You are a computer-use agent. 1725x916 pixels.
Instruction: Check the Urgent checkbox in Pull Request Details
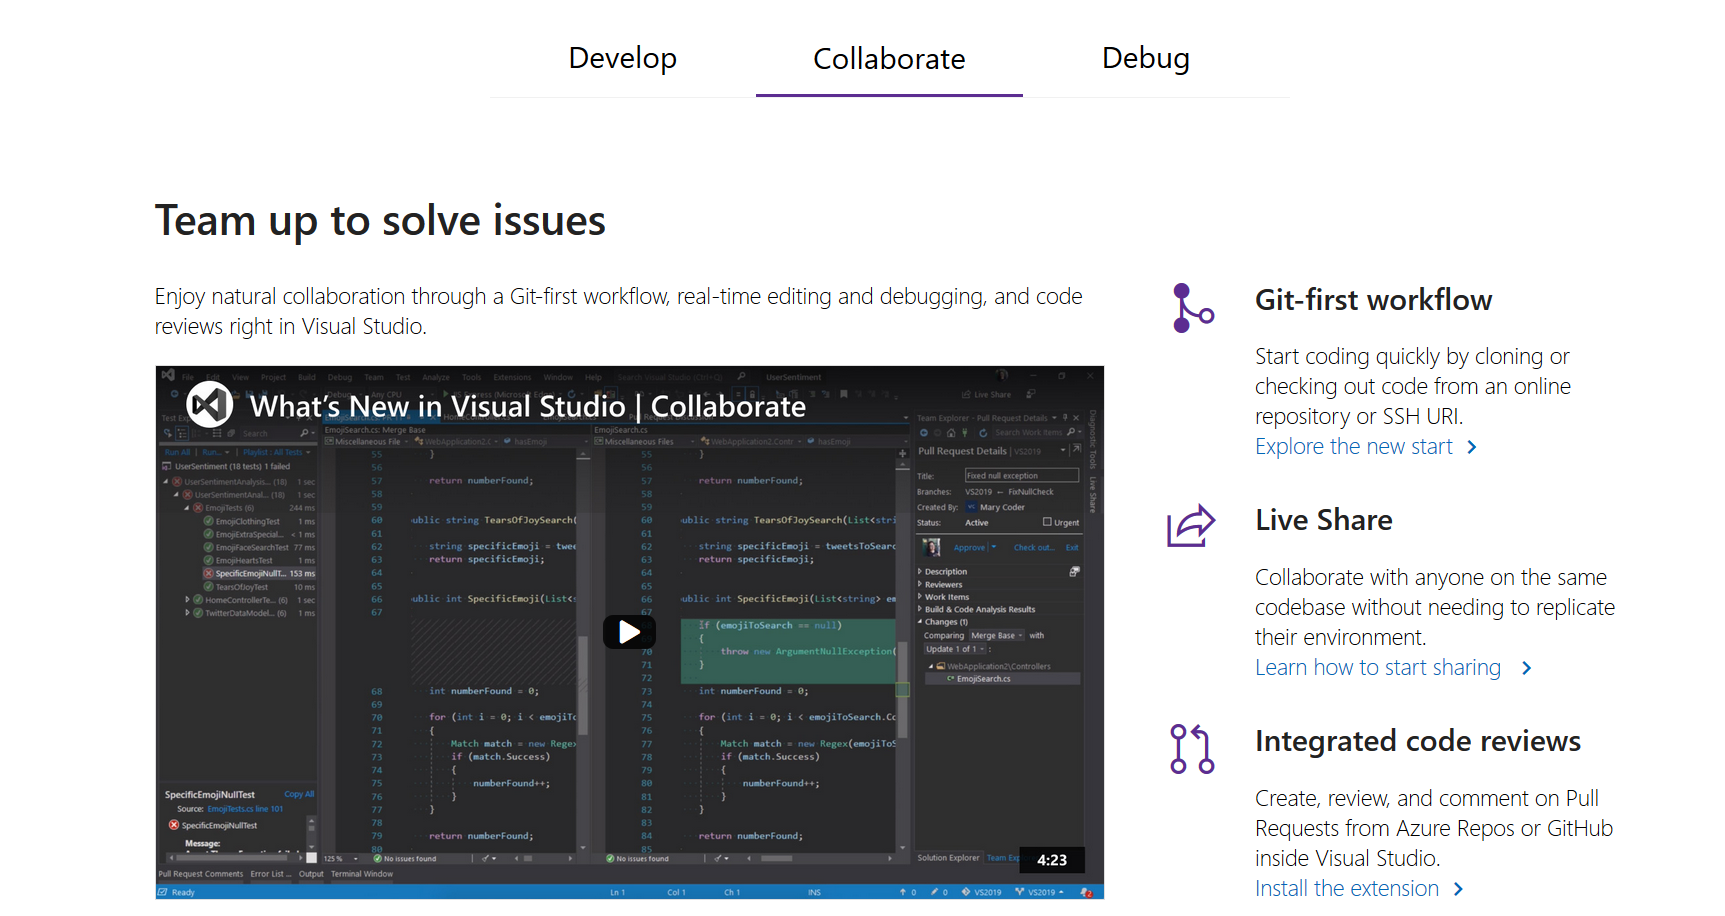[1048, 522]
